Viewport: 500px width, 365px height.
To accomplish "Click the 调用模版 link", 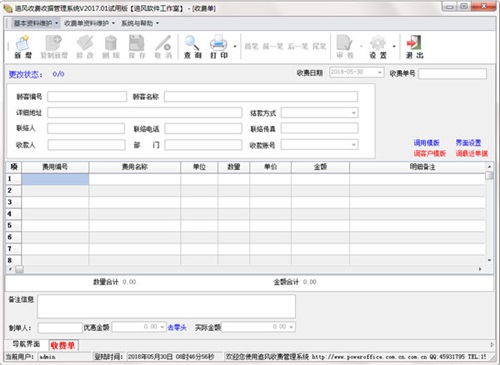I will [426, 143].
